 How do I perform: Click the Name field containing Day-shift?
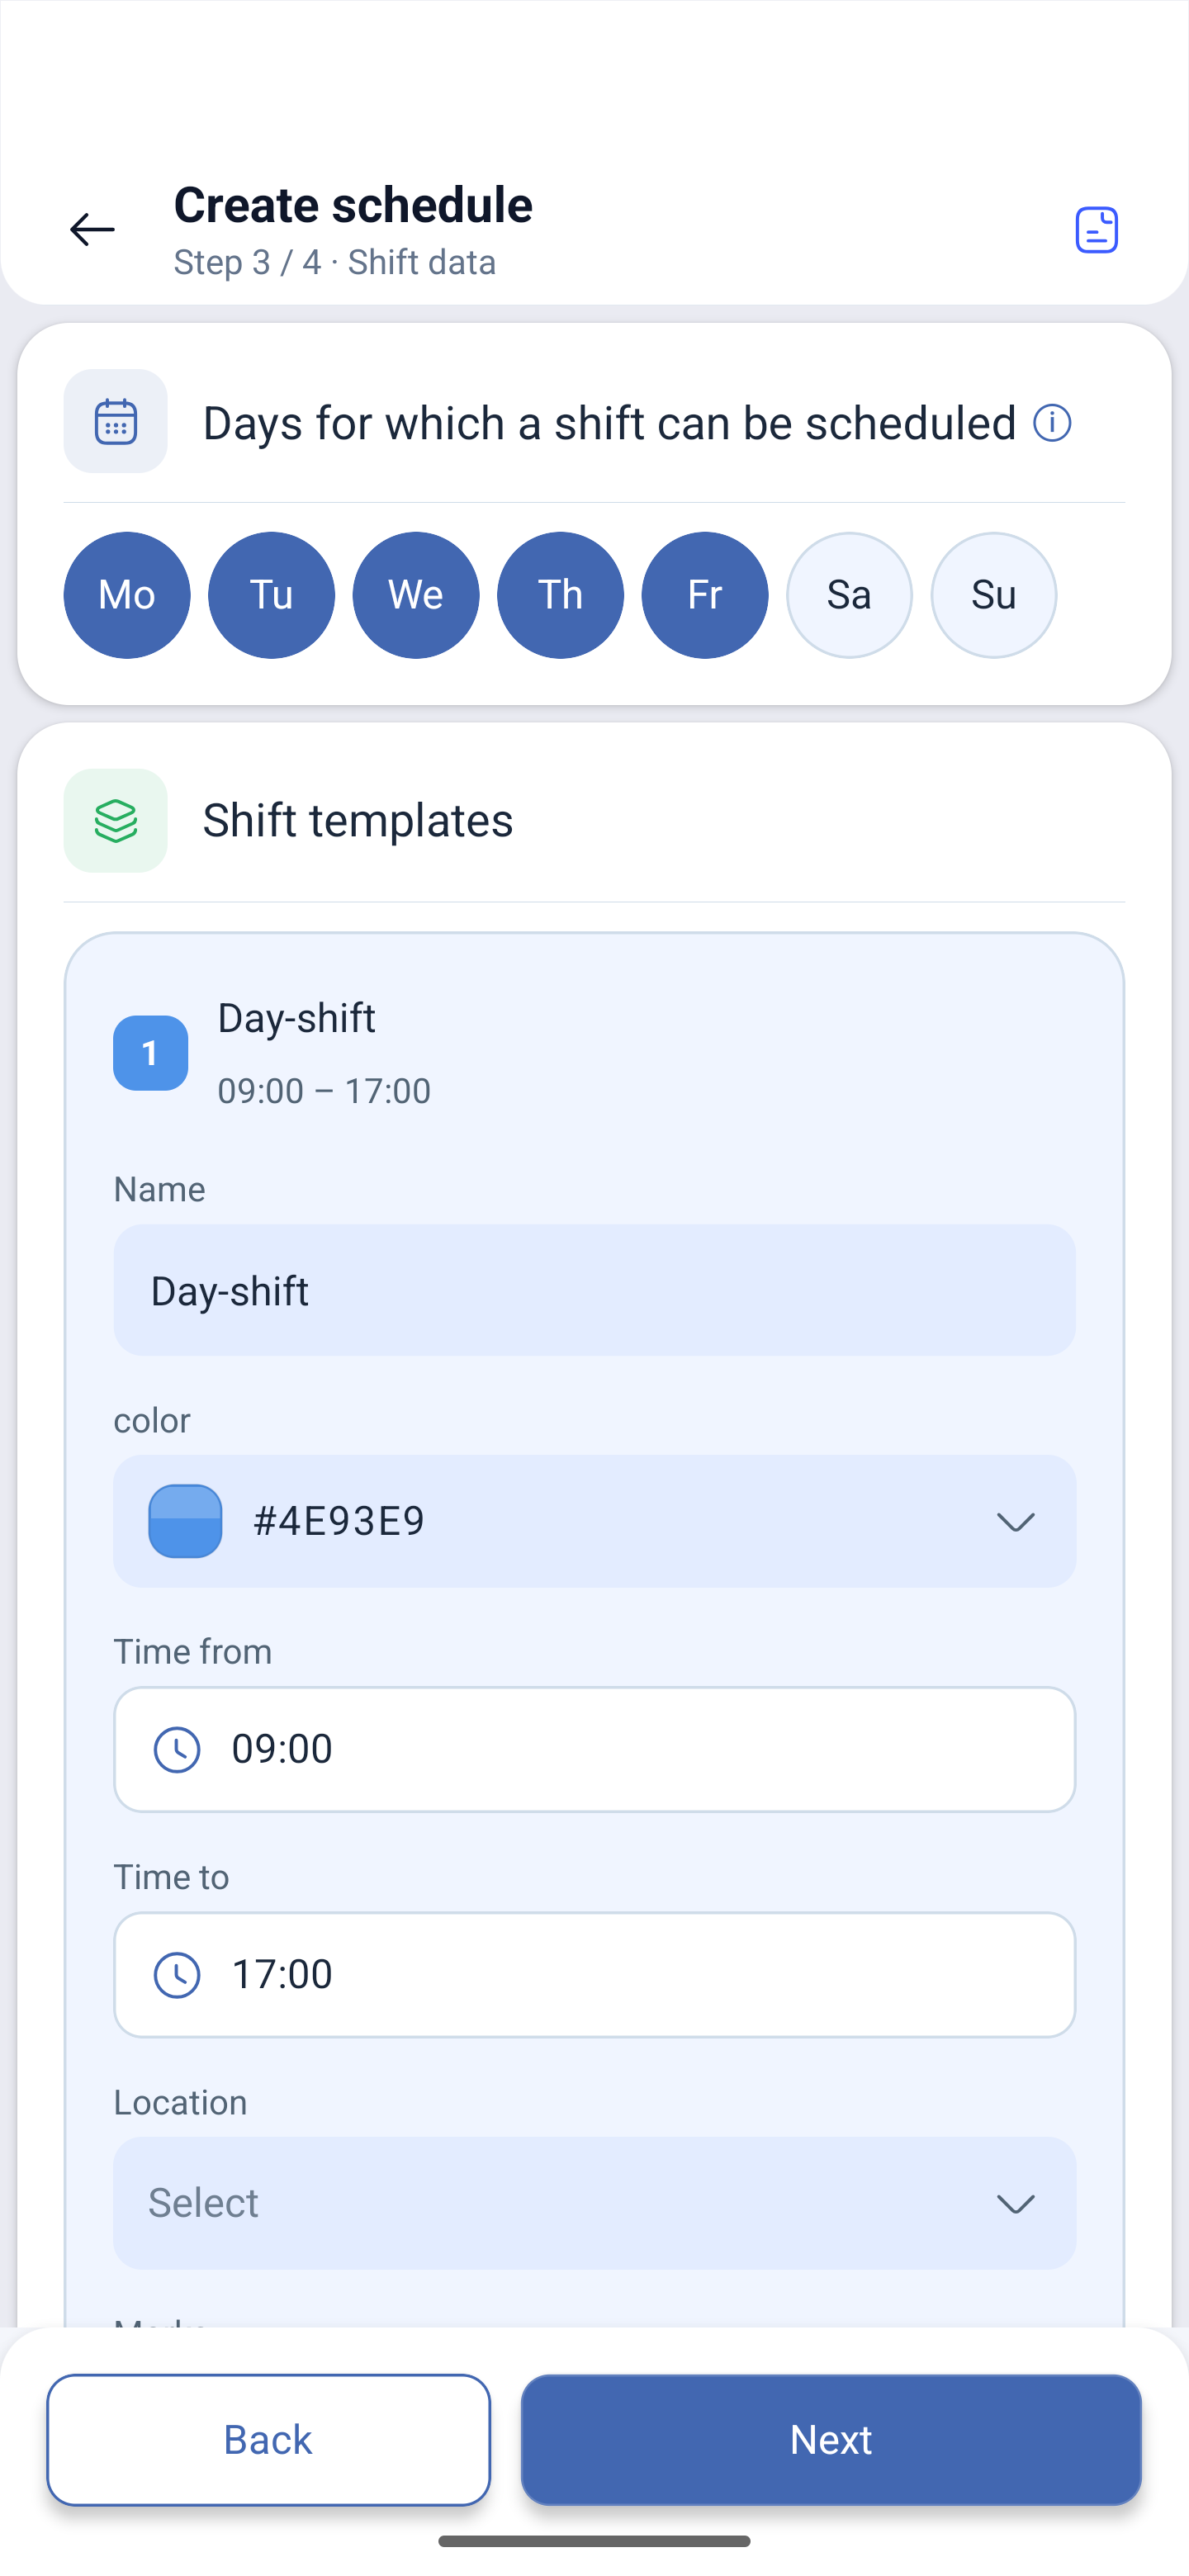click(x=594, y=1290)
